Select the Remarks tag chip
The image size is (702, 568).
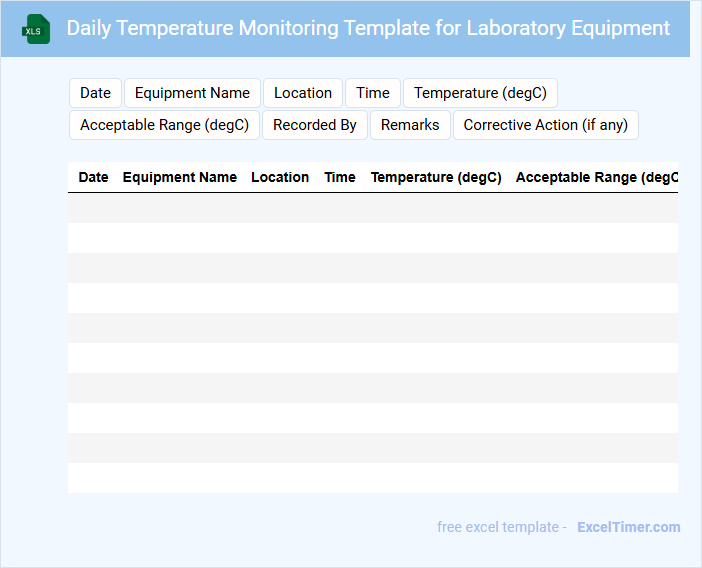point(410,125)
